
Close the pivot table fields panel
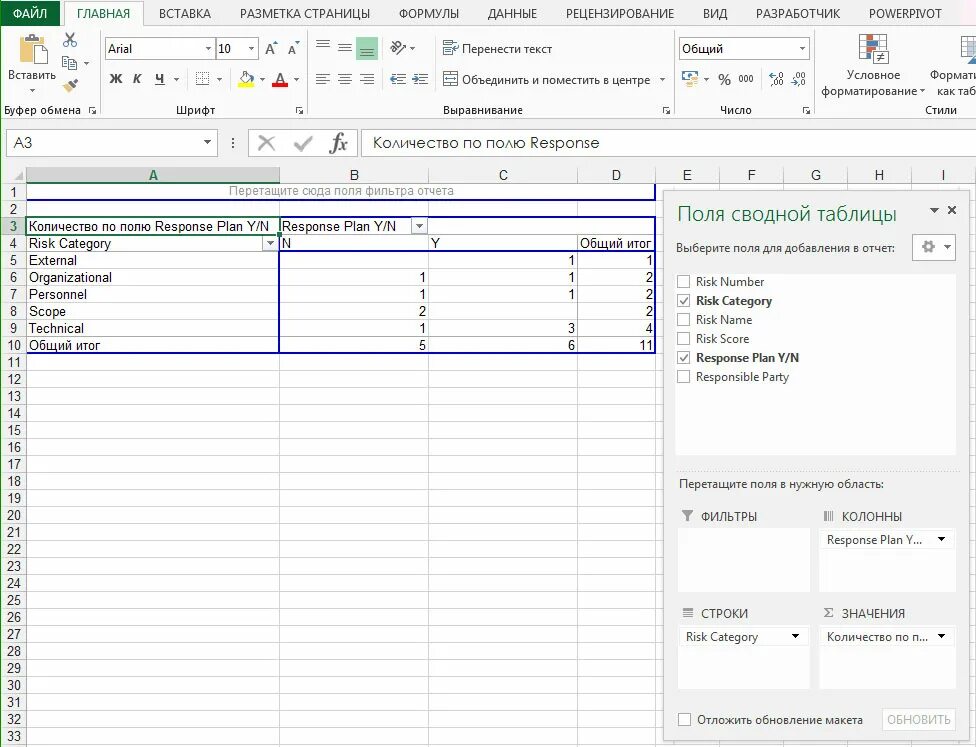952,210
